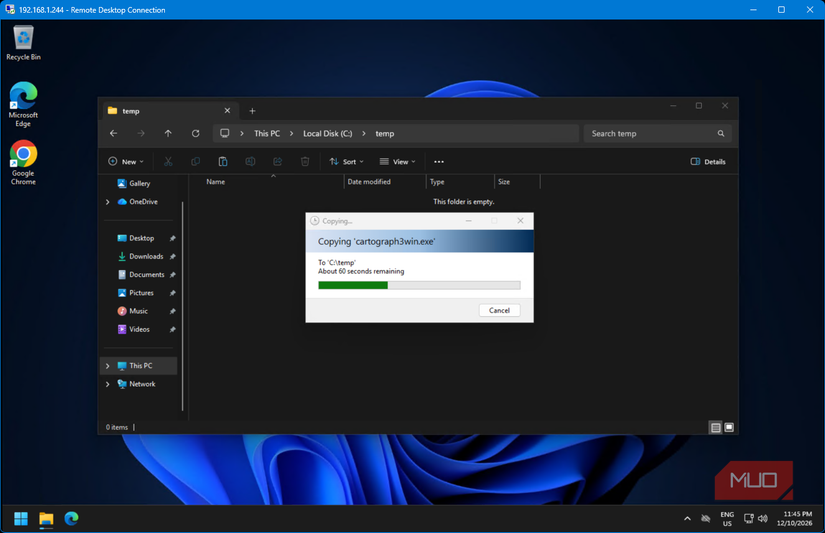Add a new File Explorer tab

click(x=252, y=110)
